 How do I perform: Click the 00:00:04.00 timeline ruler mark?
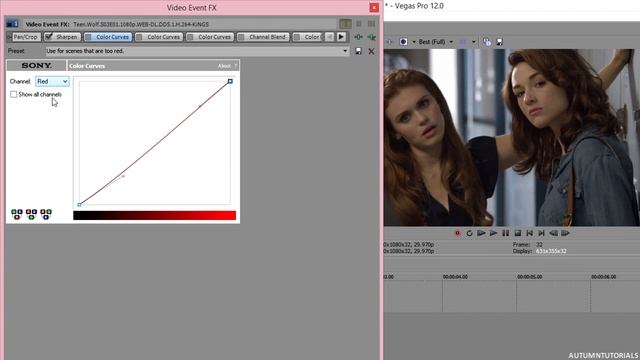tap(455, 277)
